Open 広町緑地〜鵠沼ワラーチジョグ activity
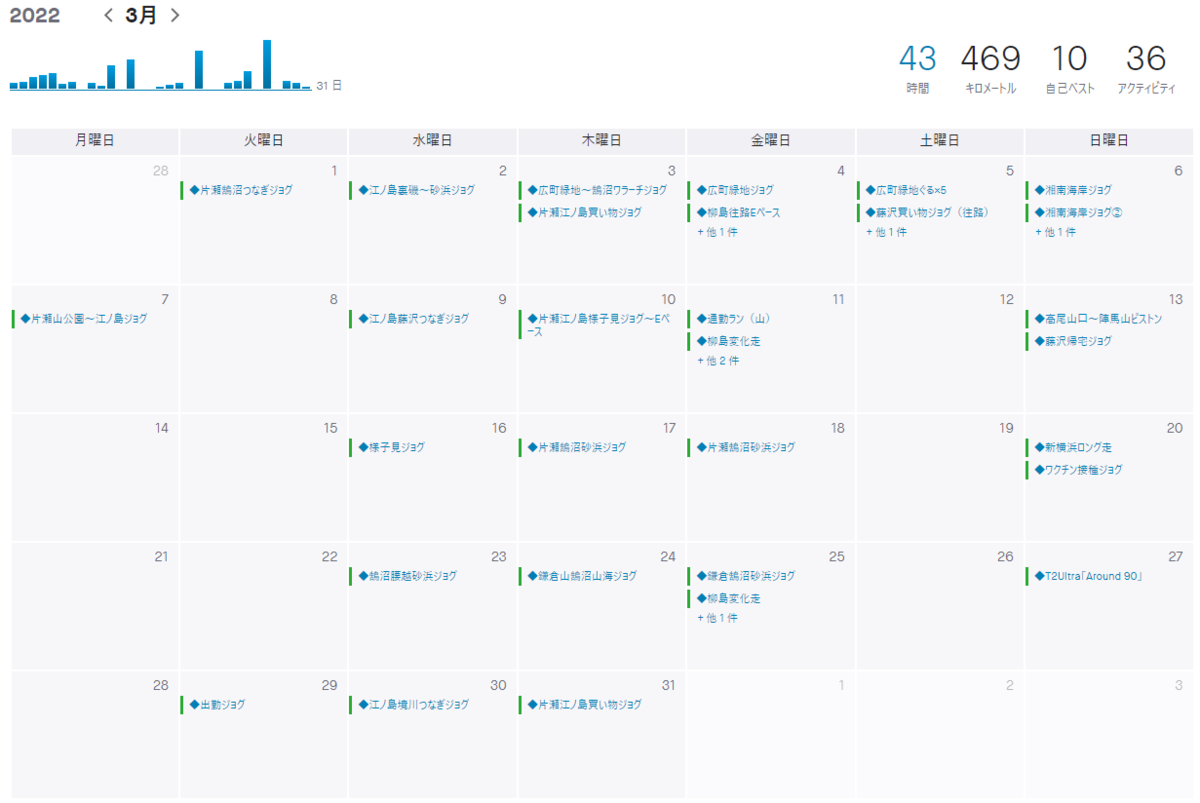 point(597,190)
